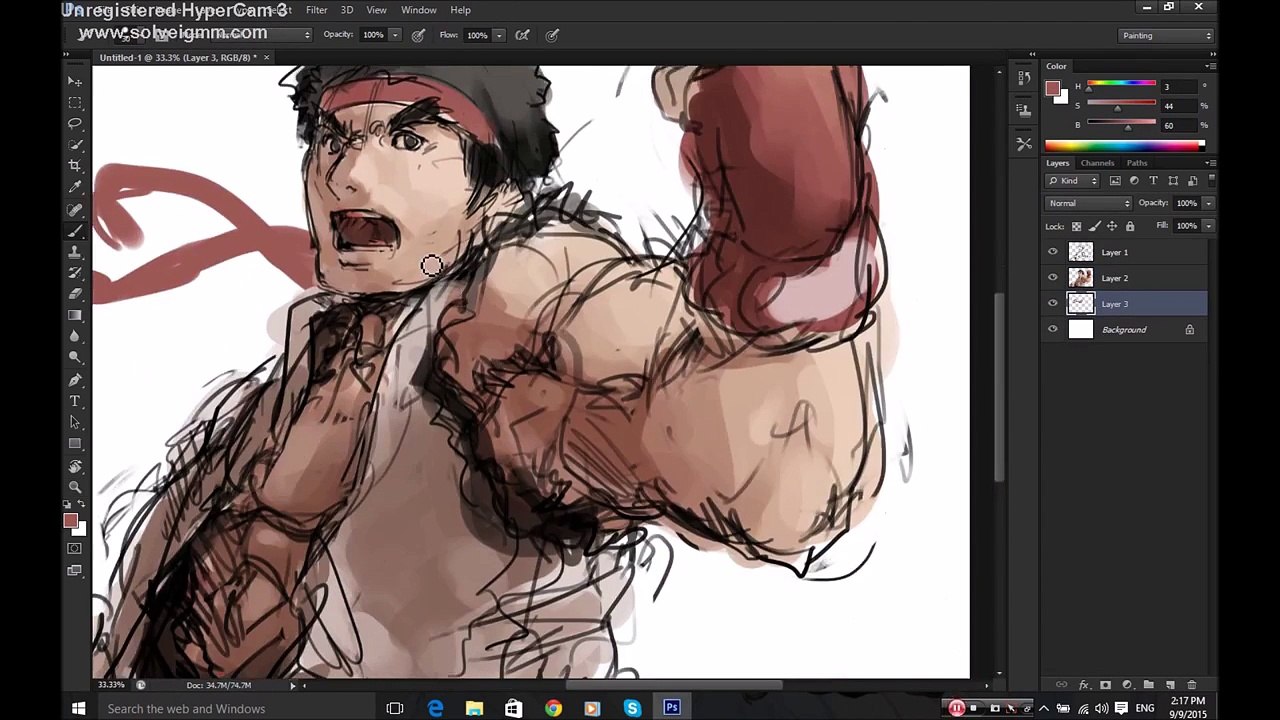Enable airbrush-style build-up in options bar
This screenshot has width=1280, height=720.
pyautogui.click(x=522, y=35)
